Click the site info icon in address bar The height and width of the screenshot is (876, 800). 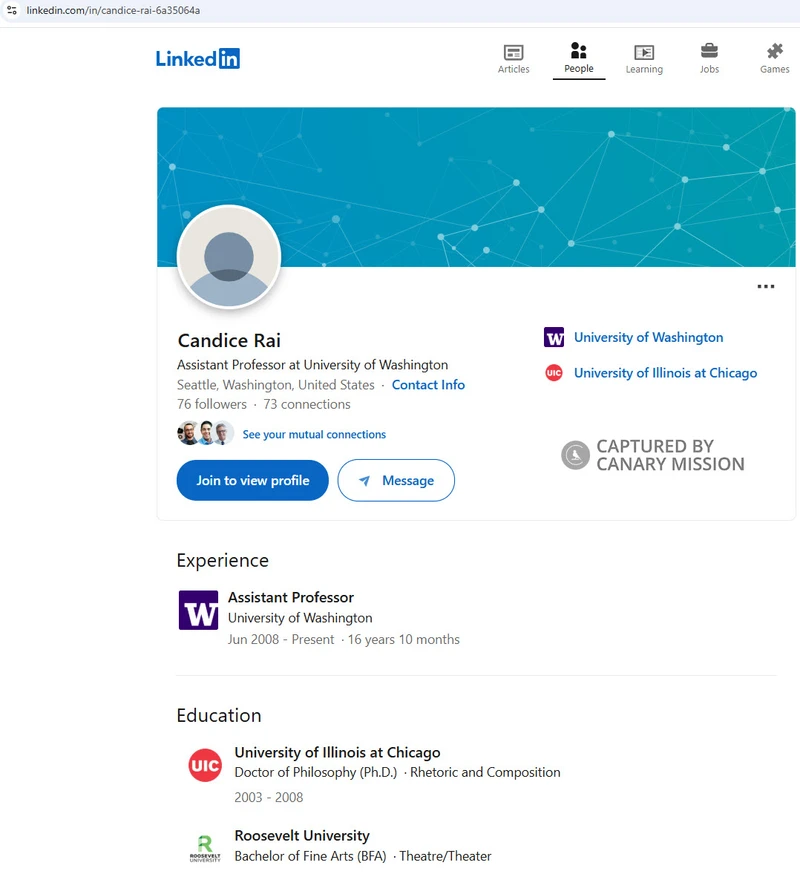(12, 10)
